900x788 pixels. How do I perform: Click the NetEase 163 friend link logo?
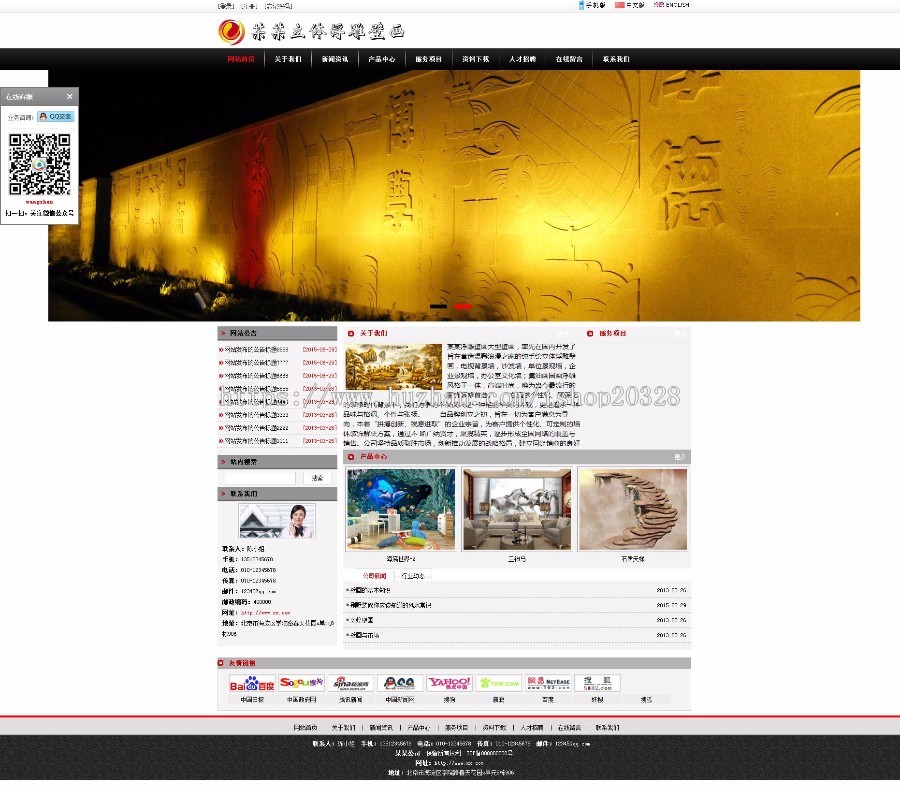tap(548, 683)
